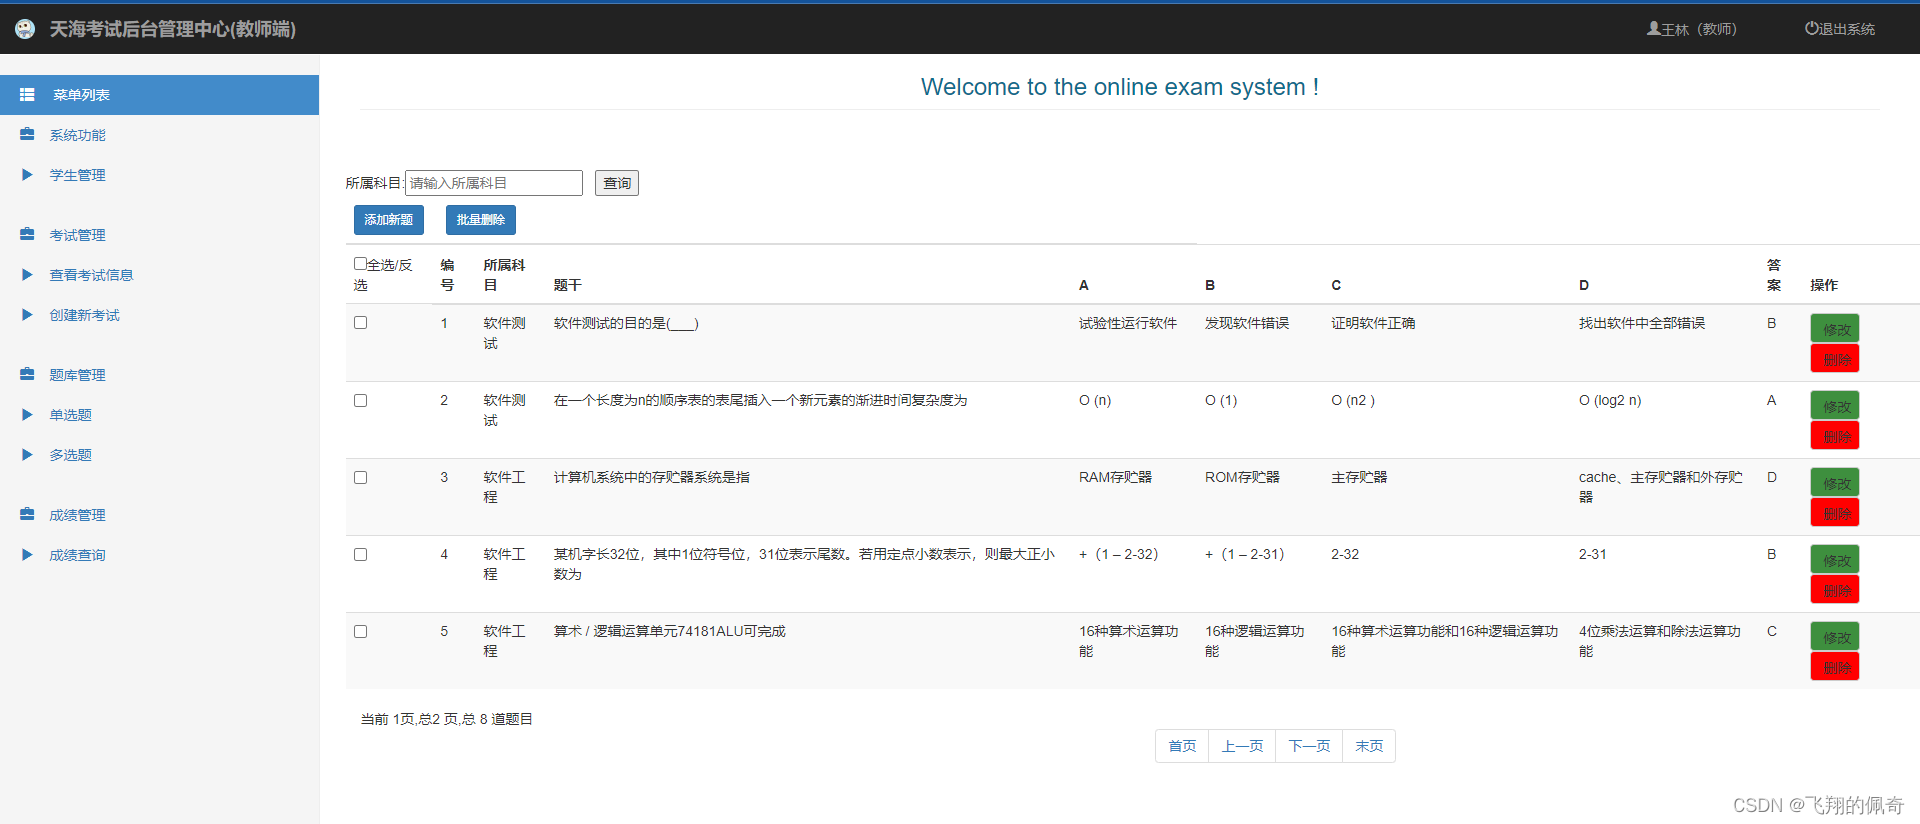Open 成绩查询 menu item
1920x824 pixels.
[x=77, y=555]
